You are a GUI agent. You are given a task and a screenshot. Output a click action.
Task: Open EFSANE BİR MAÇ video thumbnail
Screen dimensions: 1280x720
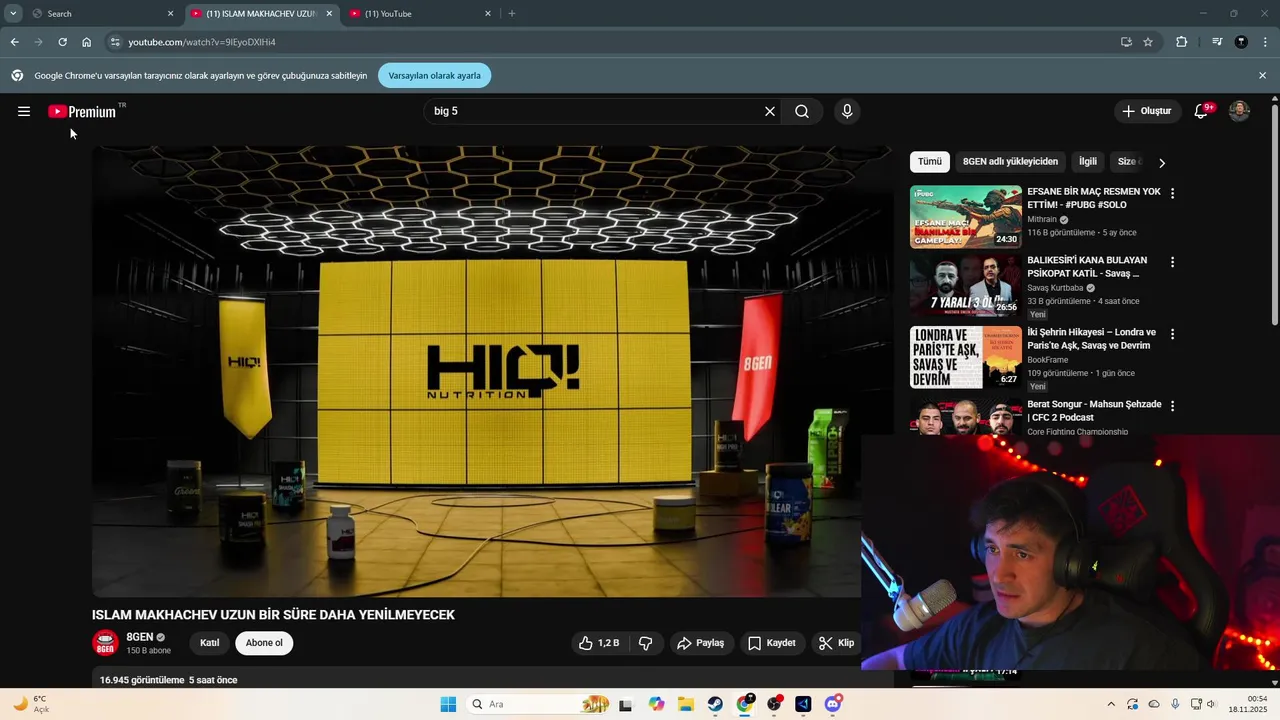[966, 216]
